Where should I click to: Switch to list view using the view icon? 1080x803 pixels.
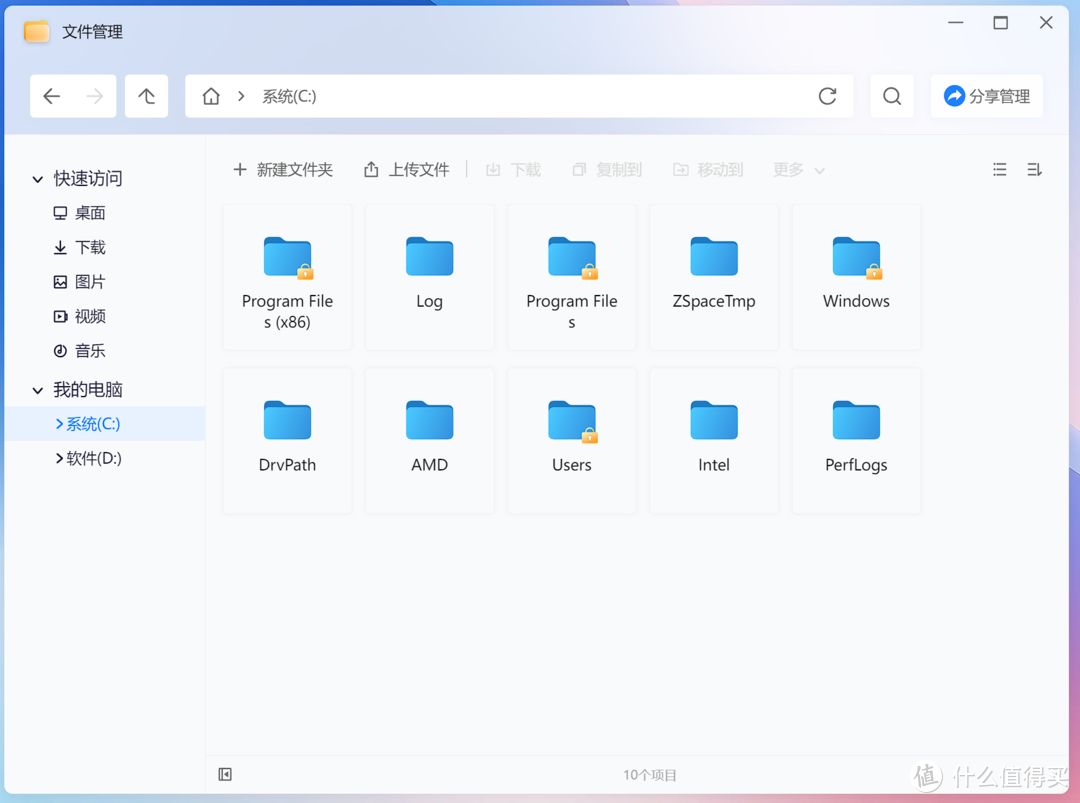pyautogui.click(x=999, y=169)
